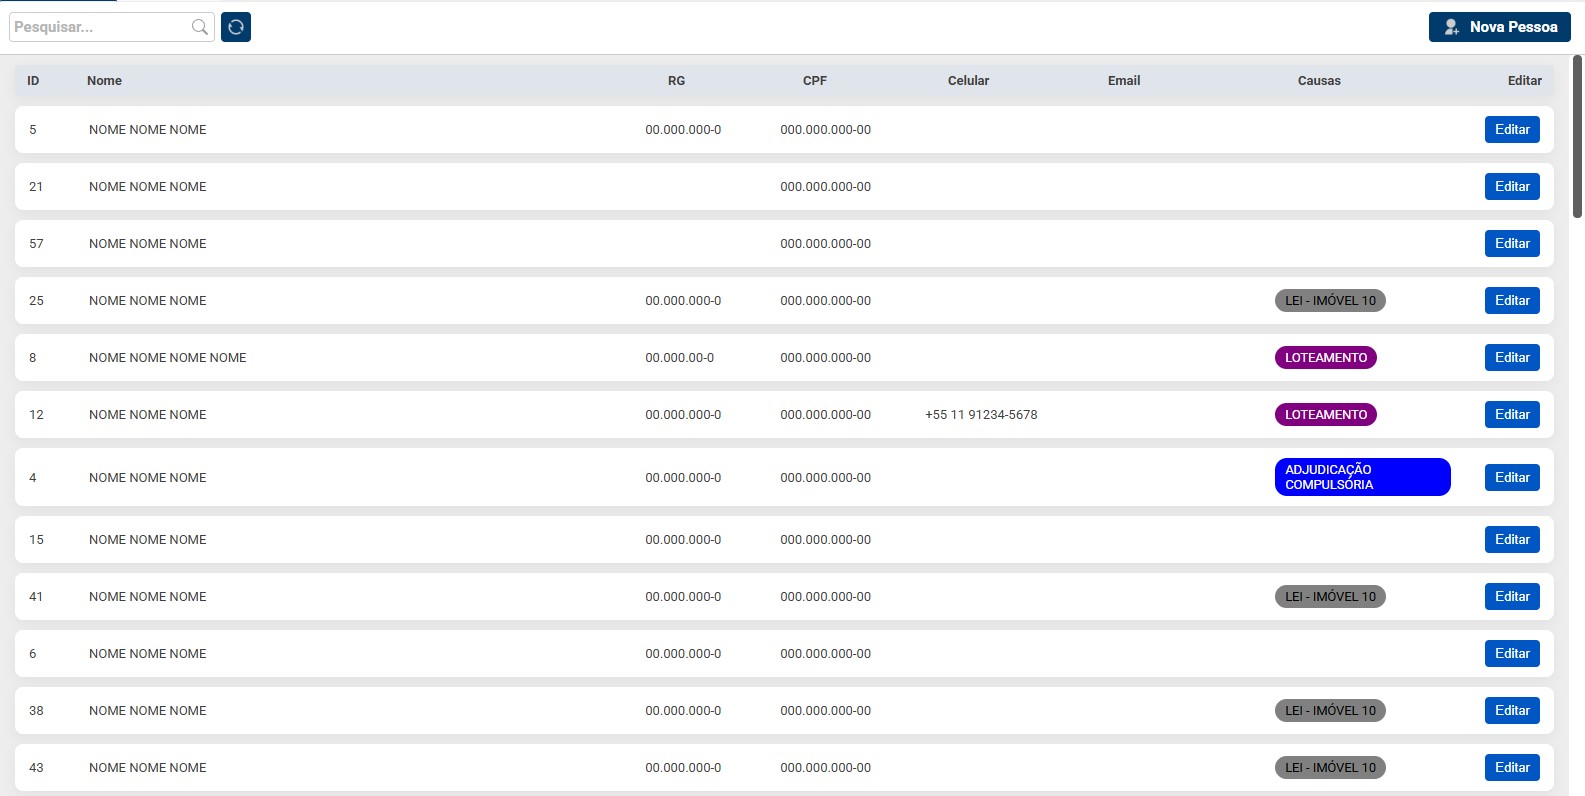Click the Causas column header
This screenshot has width=1585, height=796.
pyautogui.click(x=1318, y=81)
